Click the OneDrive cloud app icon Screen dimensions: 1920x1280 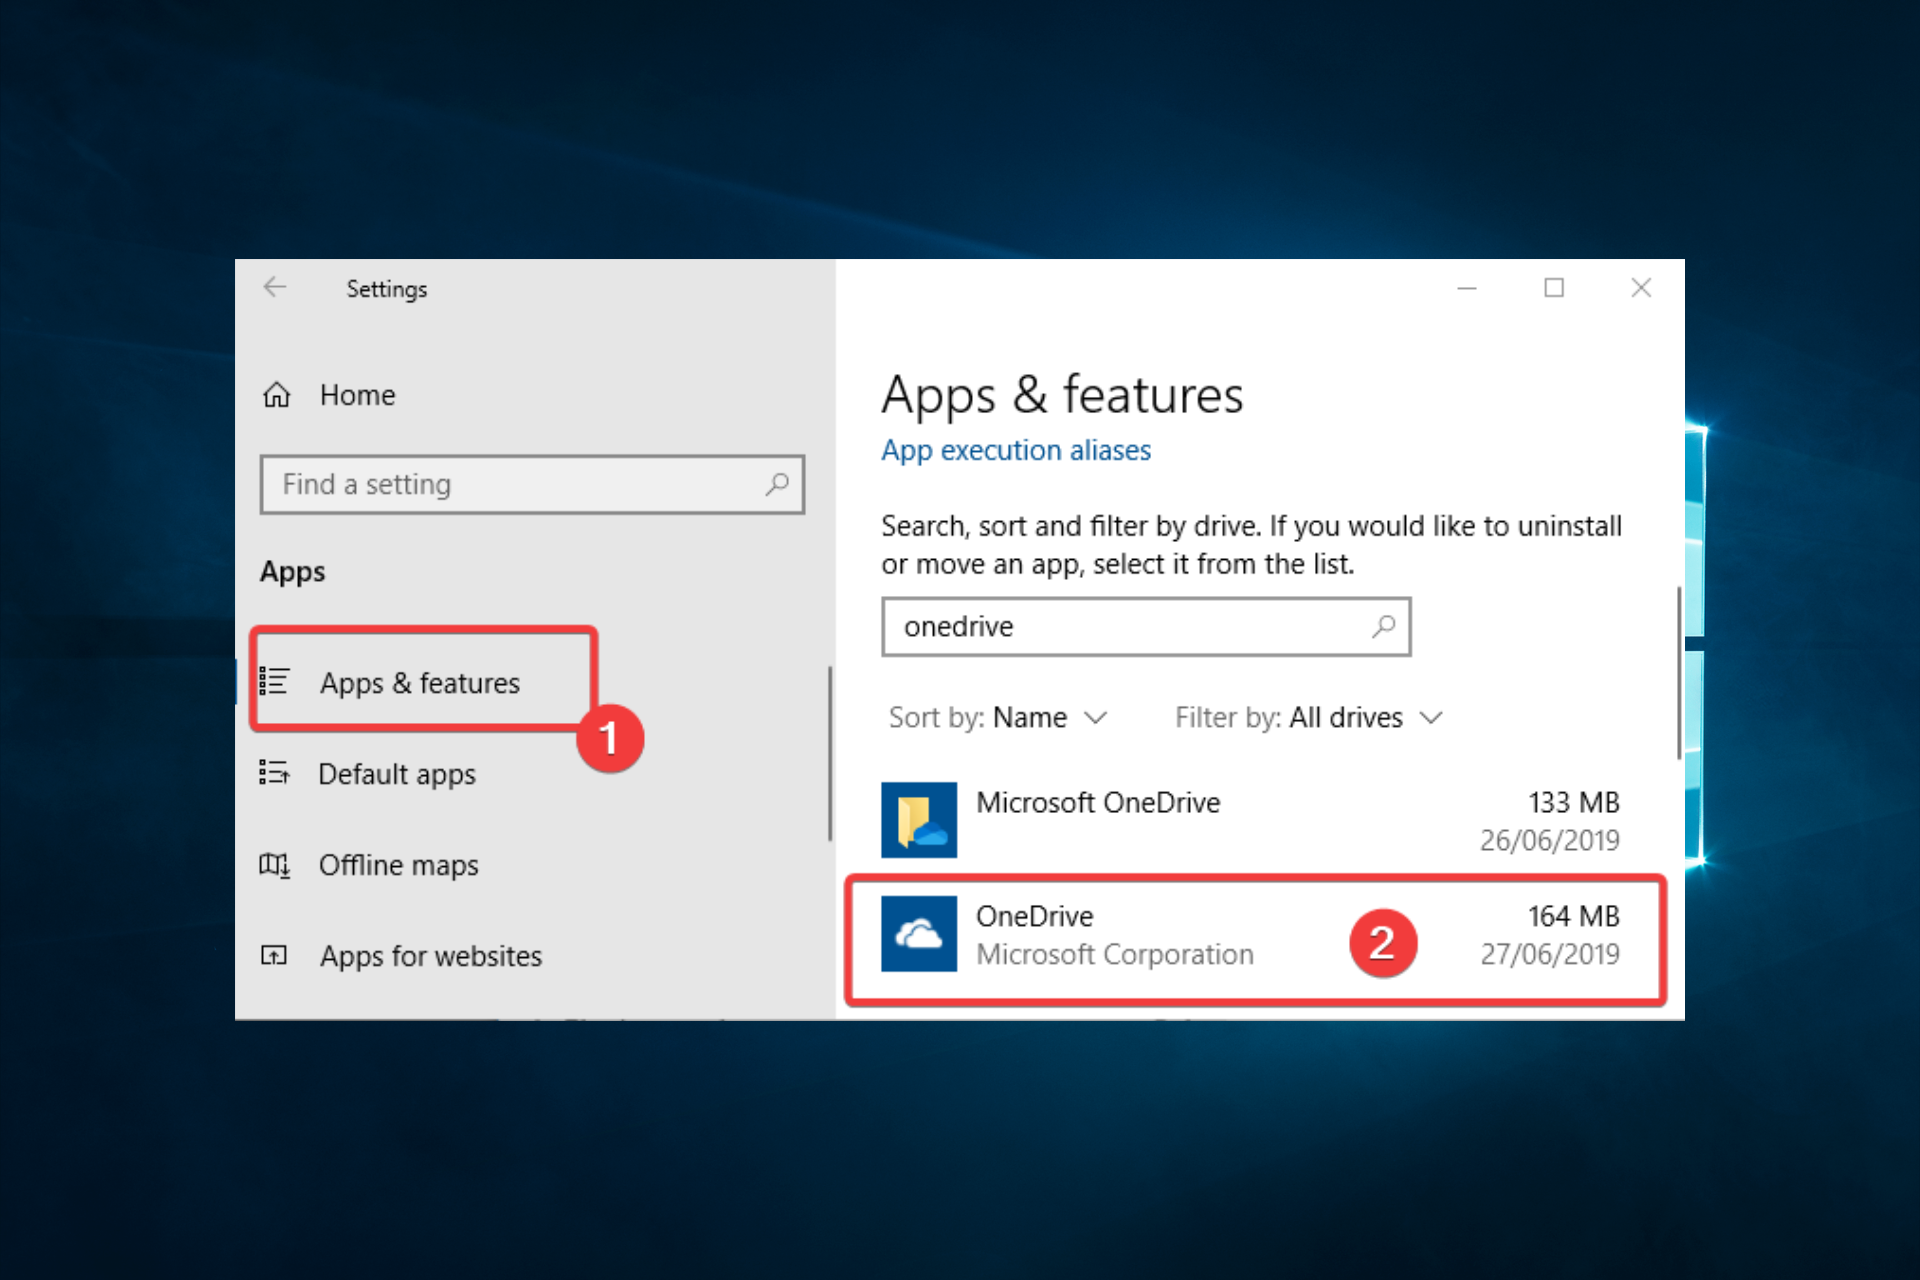pyautogui.click(x=919, y=934)
